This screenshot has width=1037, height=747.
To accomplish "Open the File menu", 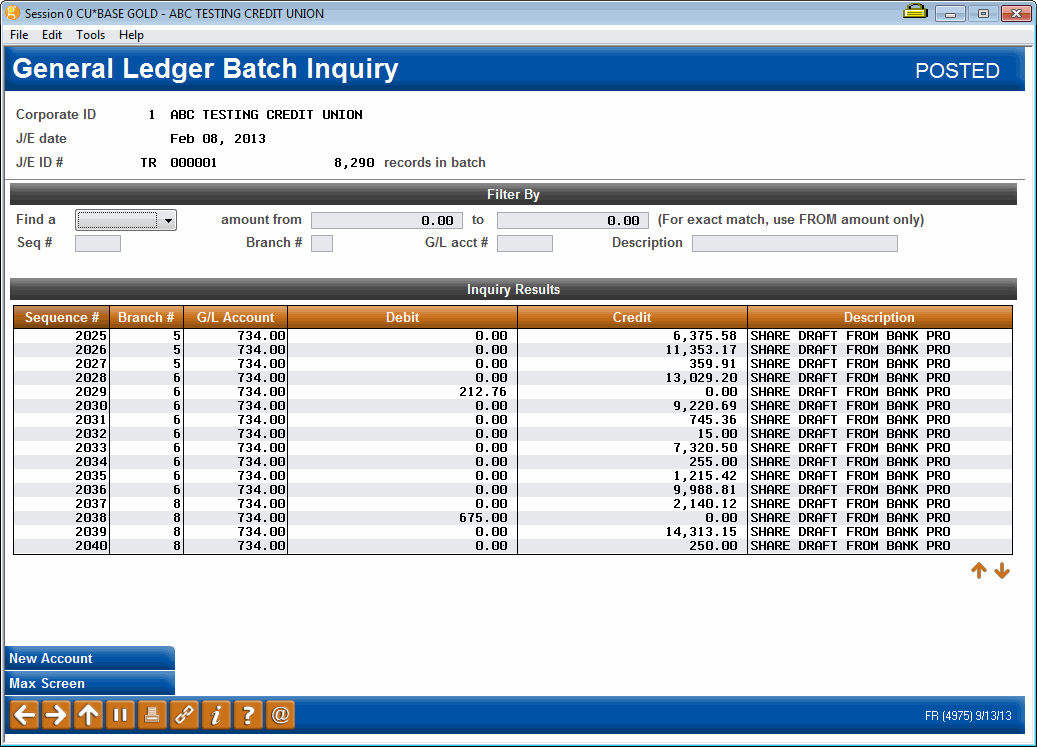I will [x=18, y=34].
